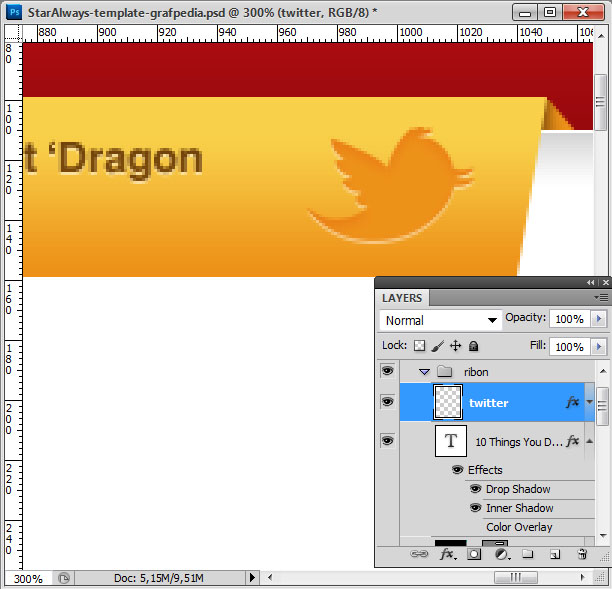Click the 'Dragon' text on the canvas
This screenshot has width=612, height=589.
tap(125, 160)
